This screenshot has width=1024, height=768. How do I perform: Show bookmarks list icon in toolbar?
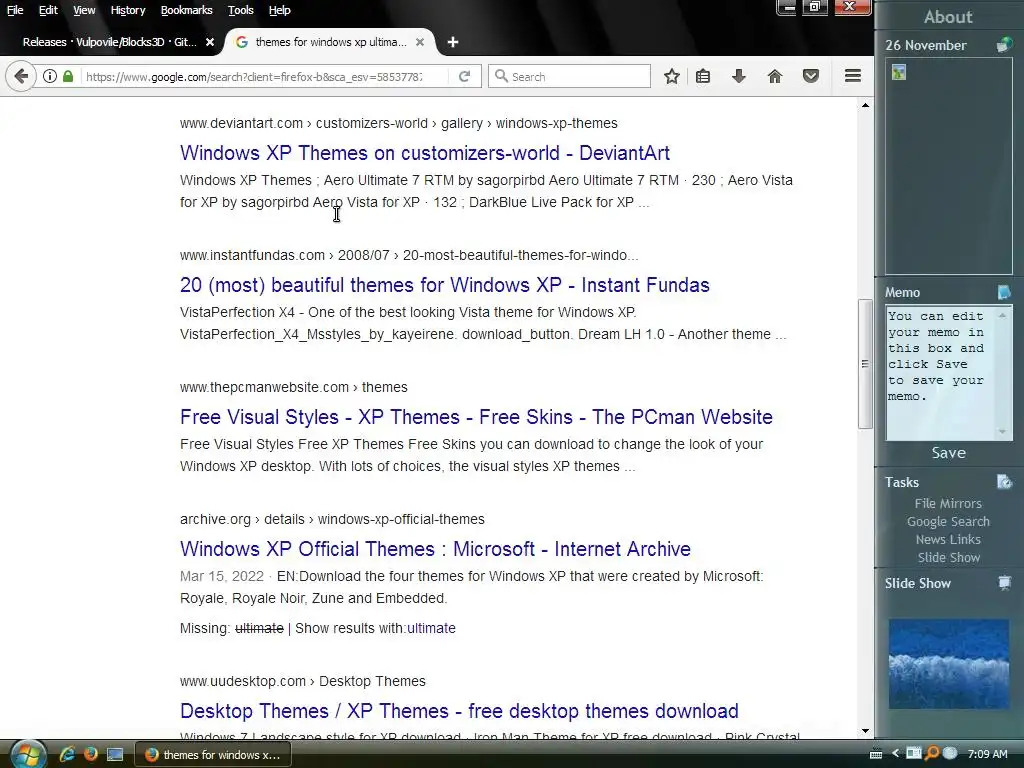tap(703, 76)
